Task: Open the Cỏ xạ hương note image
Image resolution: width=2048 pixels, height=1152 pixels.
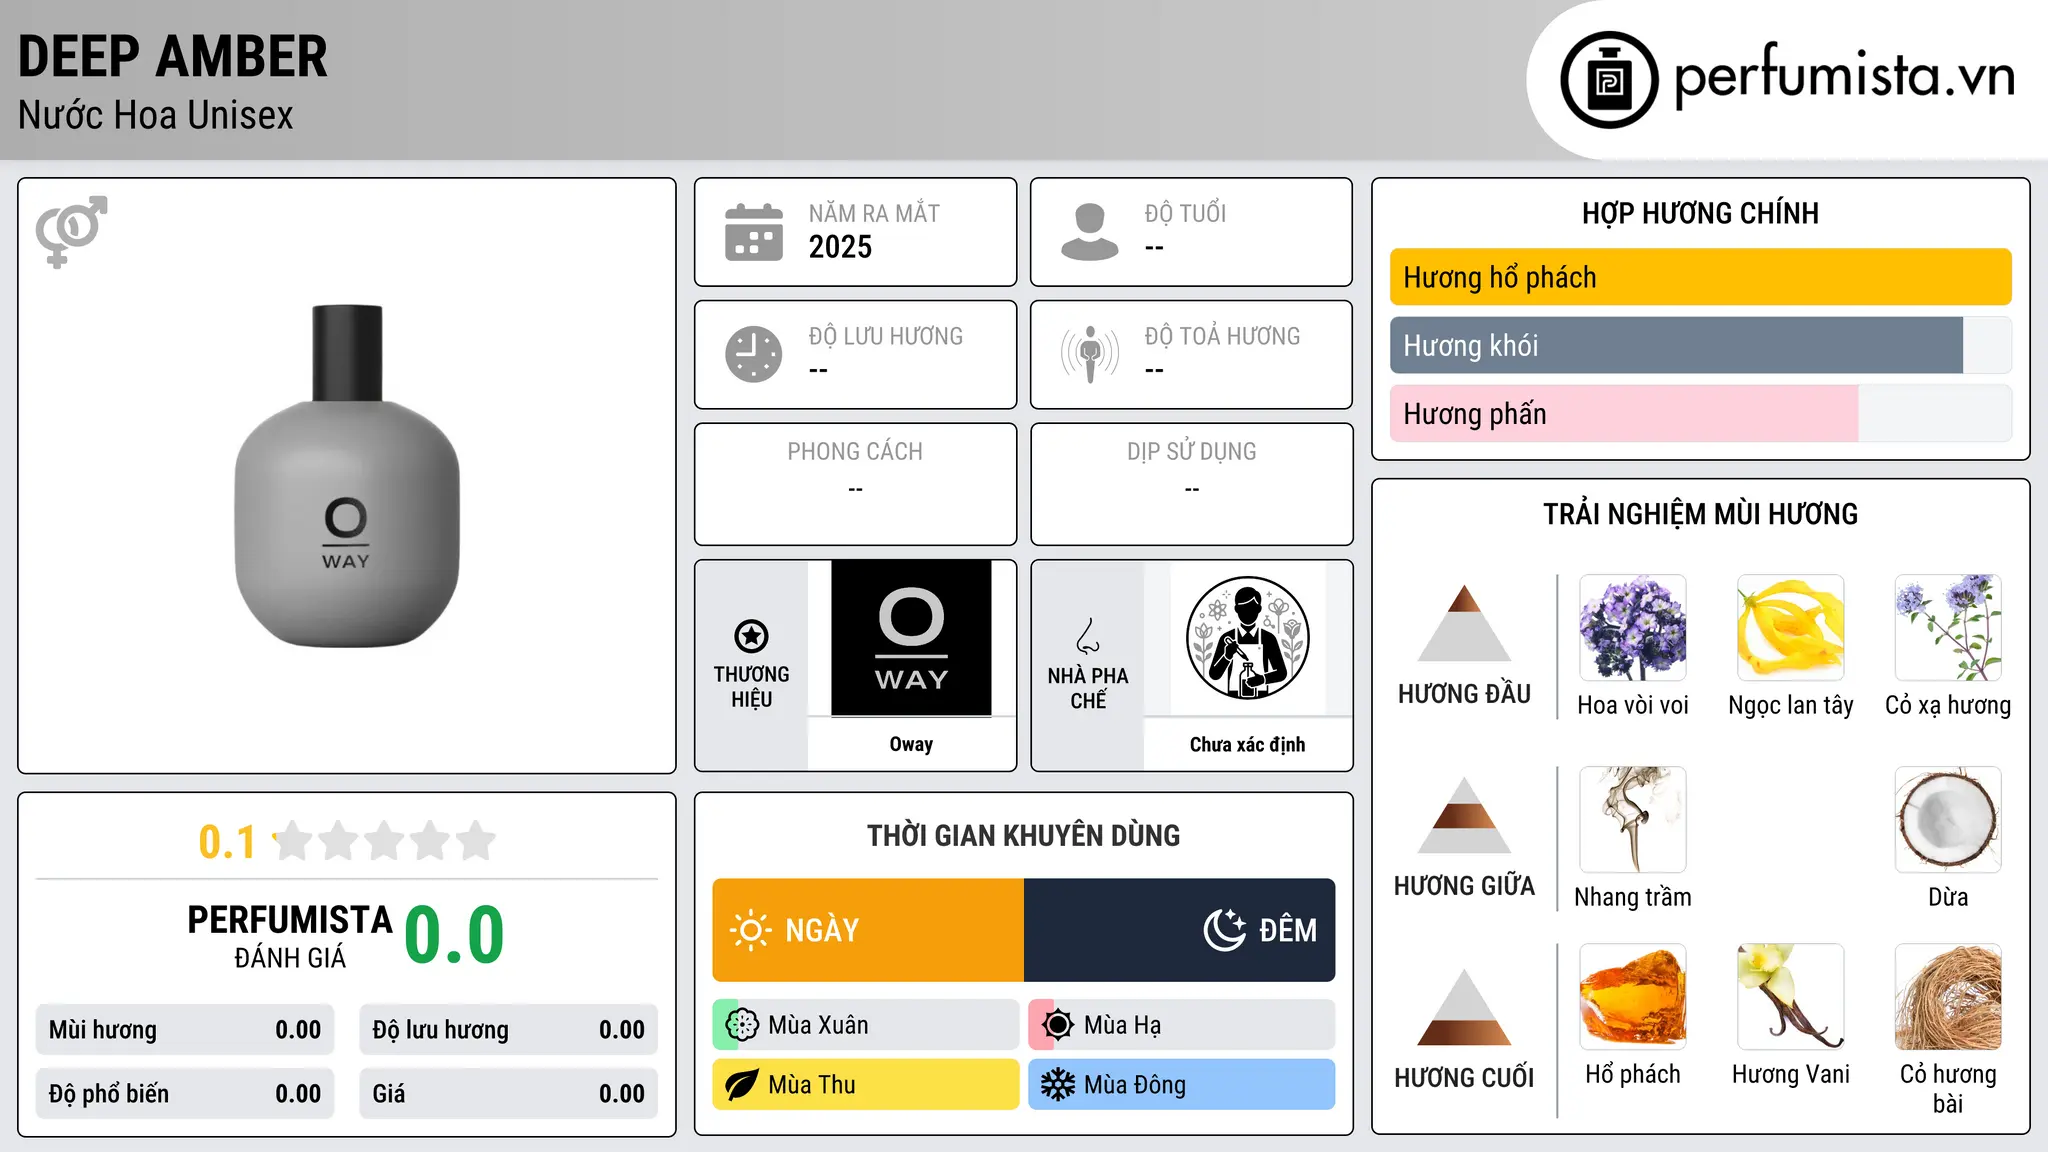Action: click(1948, 628)
